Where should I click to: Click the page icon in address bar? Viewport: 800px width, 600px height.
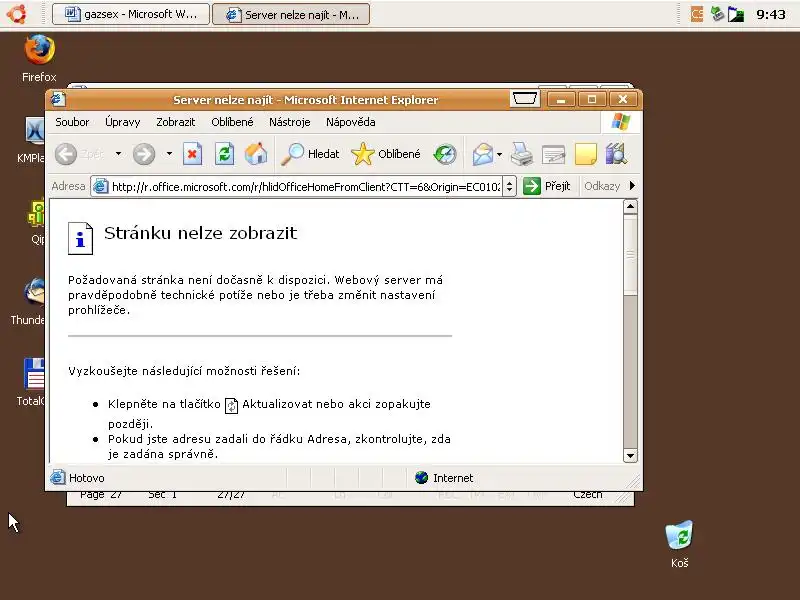(x=101, y=186)
